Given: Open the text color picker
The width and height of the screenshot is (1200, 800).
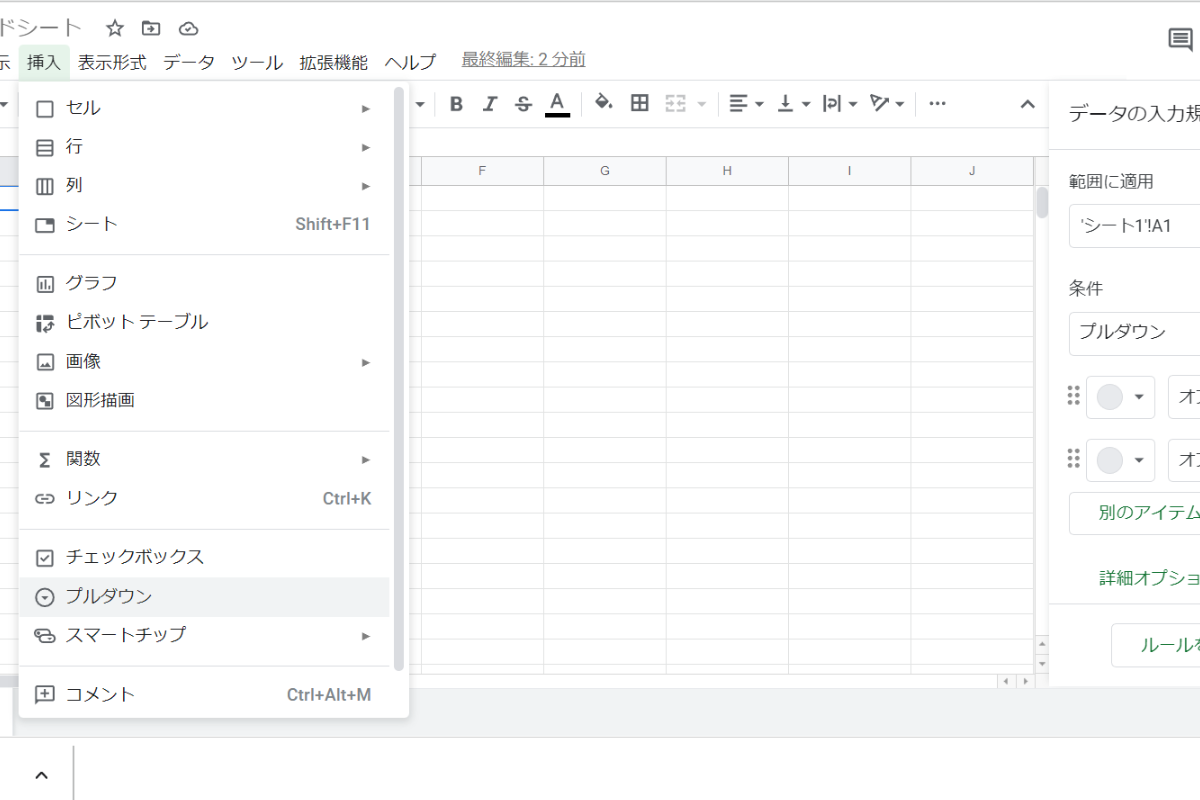Looking at the screenshot, I should coord(557,104).
